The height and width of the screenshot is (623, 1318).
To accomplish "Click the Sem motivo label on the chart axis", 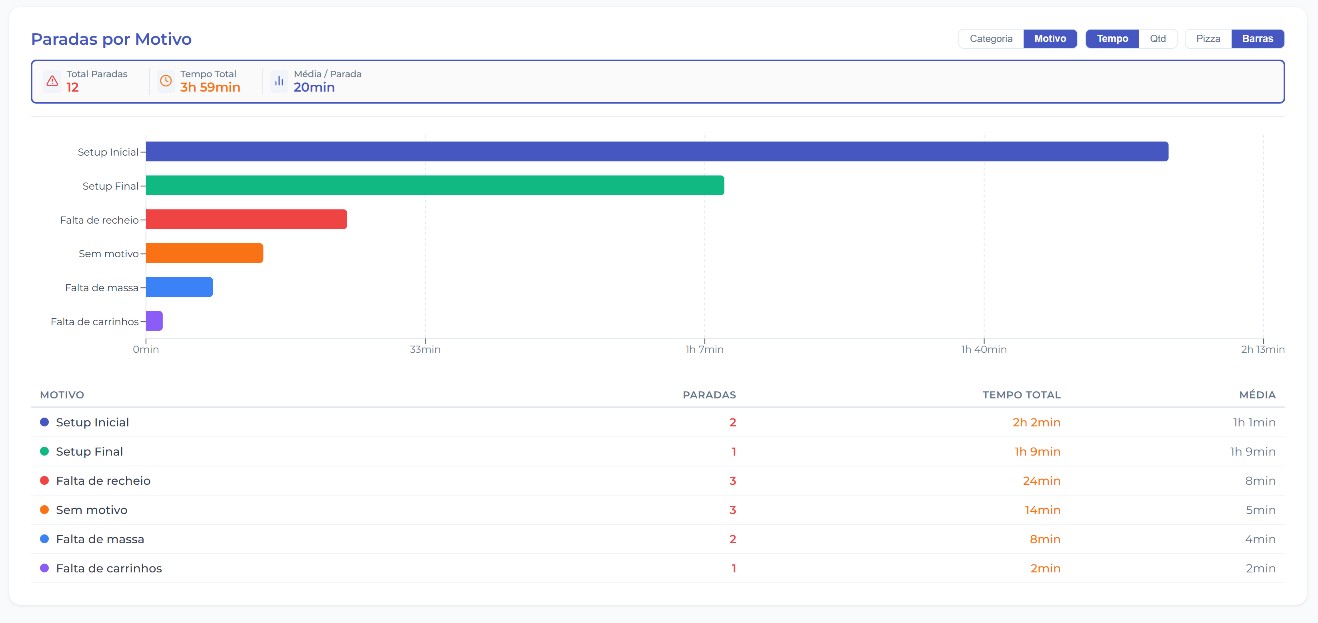I will 109,254.
